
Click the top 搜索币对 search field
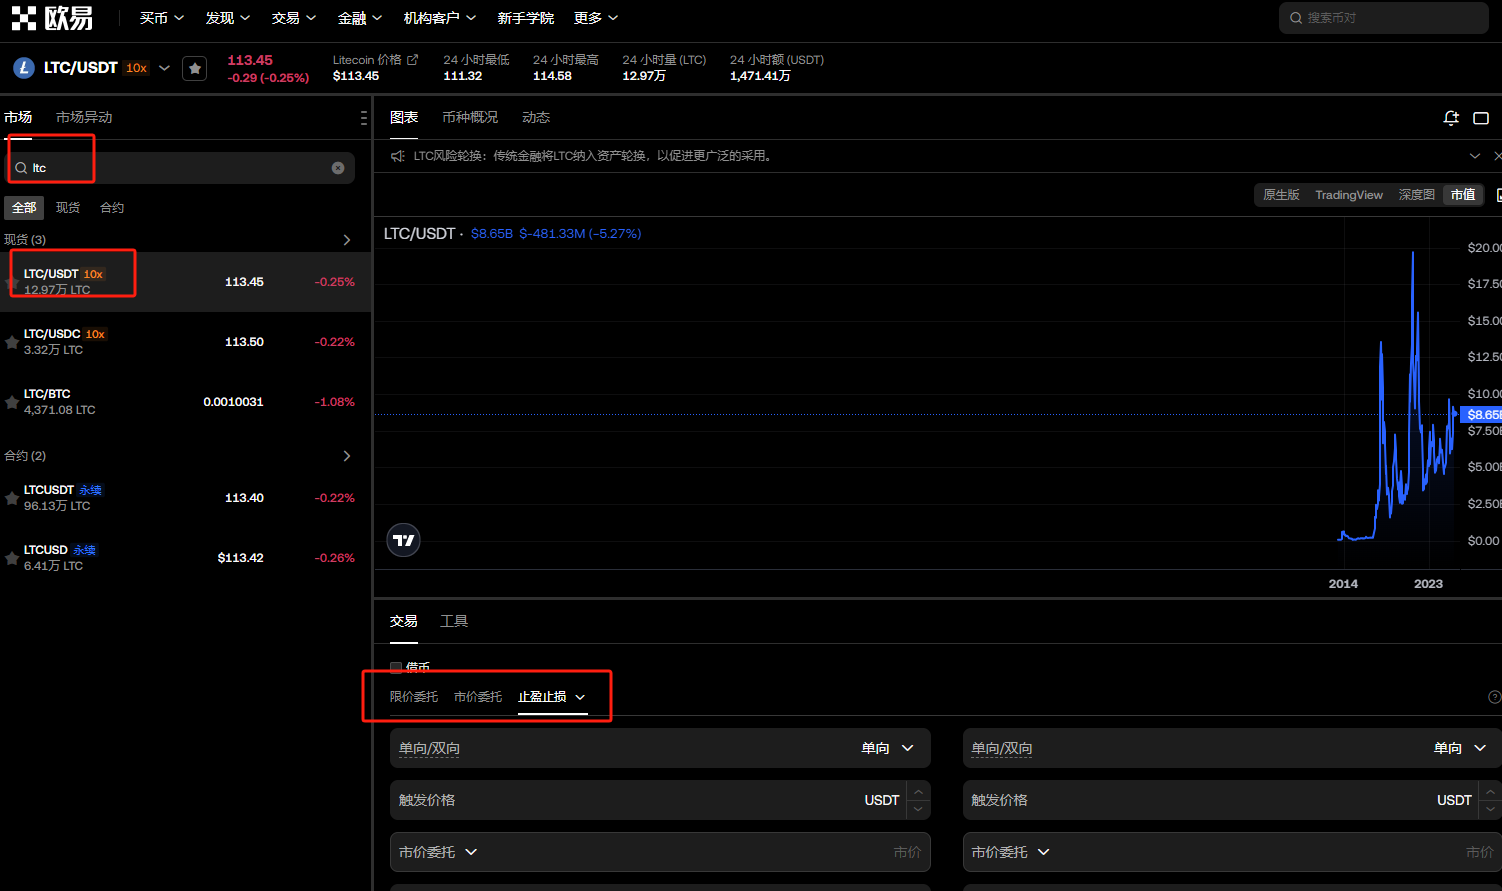pos(1384,18)
